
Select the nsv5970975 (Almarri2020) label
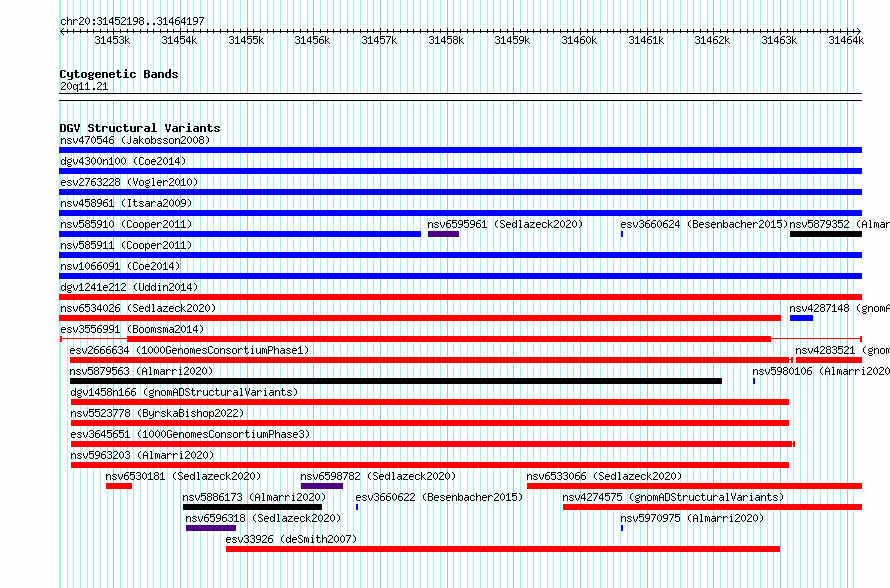(692, 518)
